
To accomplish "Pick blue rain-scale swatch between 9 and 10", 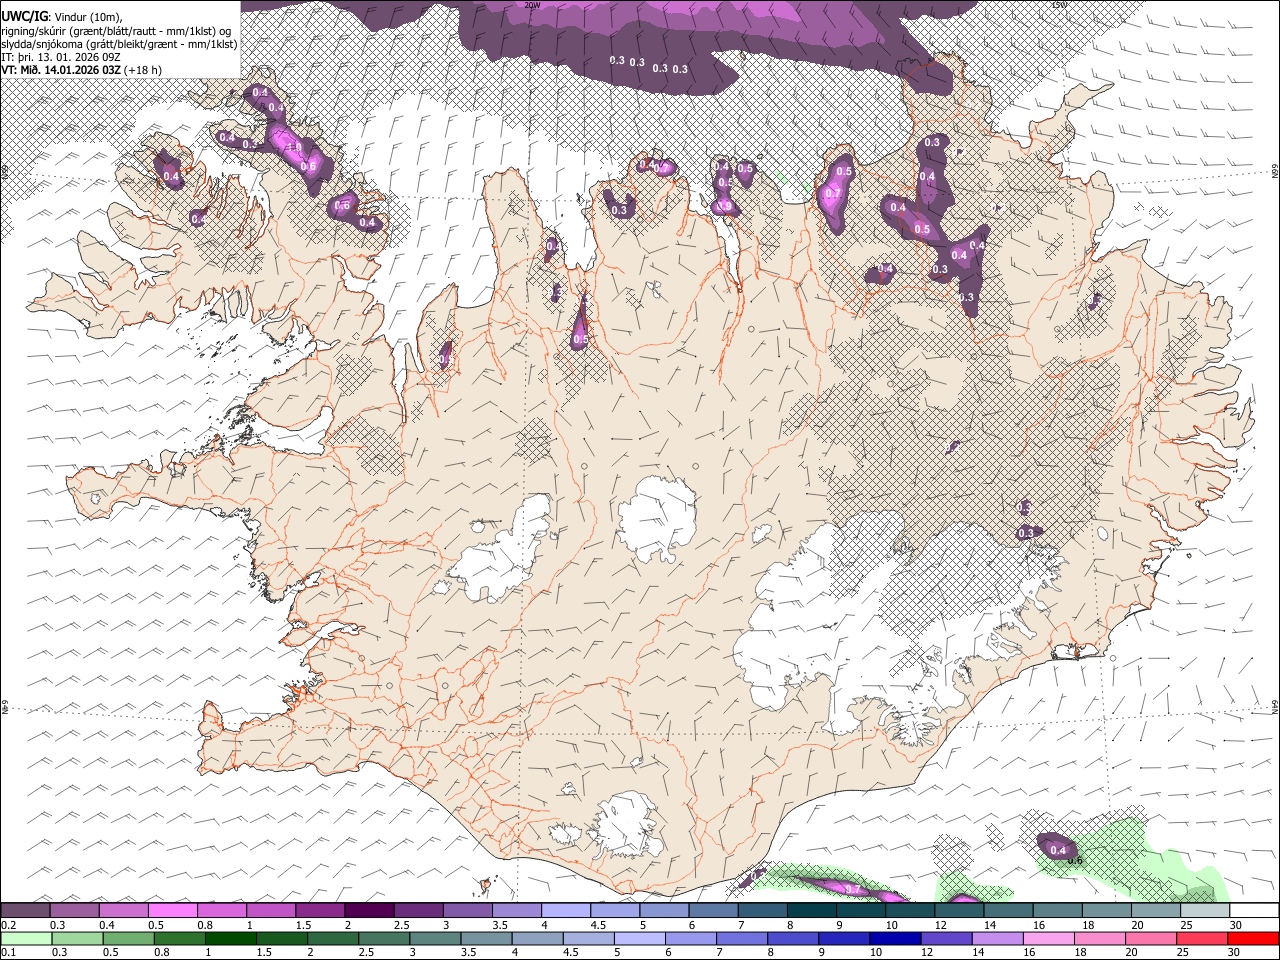I will [844, 938].
